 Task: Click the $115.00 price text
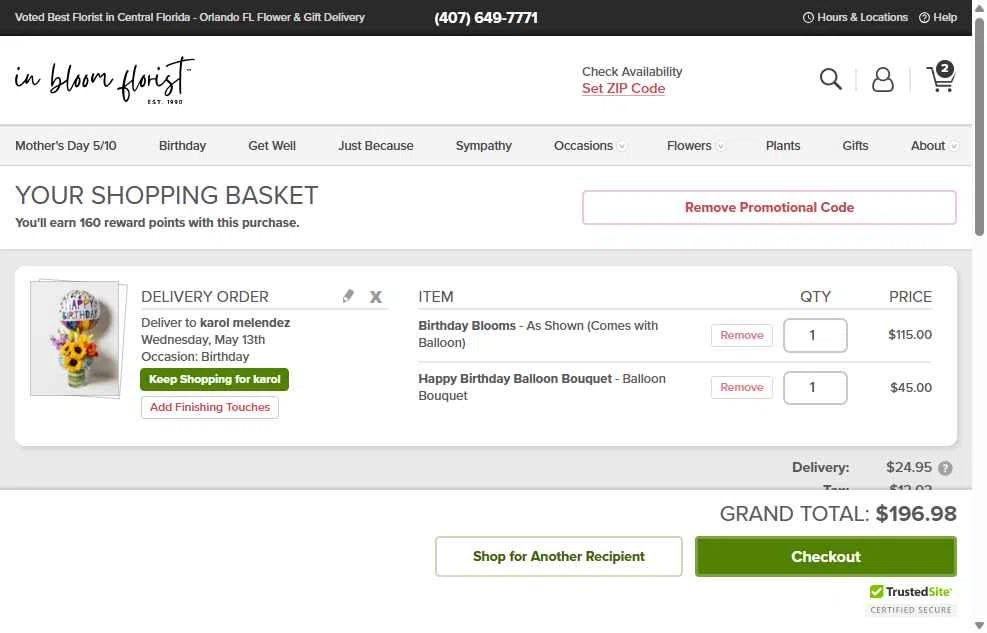click(x=910, y=335)
